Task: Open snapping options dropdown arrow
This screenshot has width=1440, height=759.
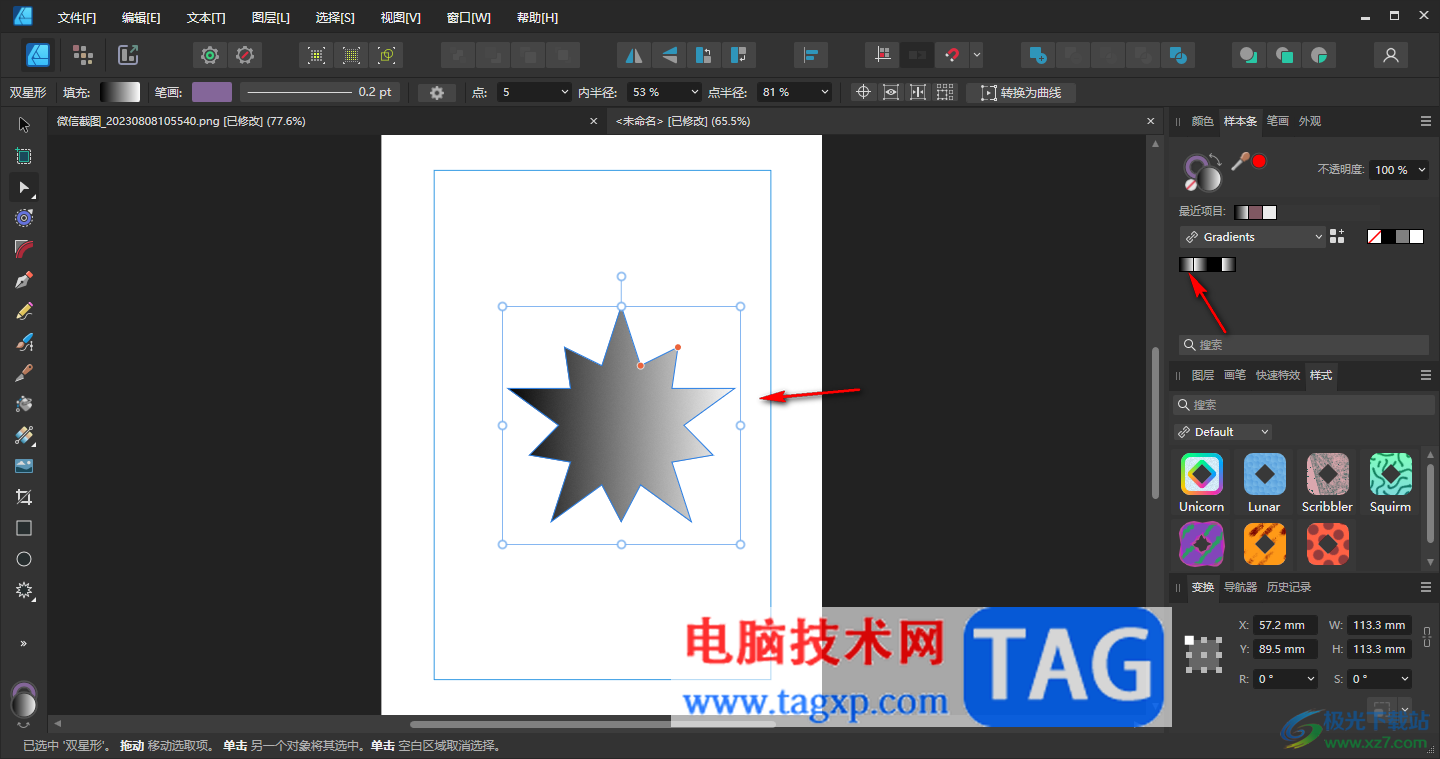Action: (977, 55)
